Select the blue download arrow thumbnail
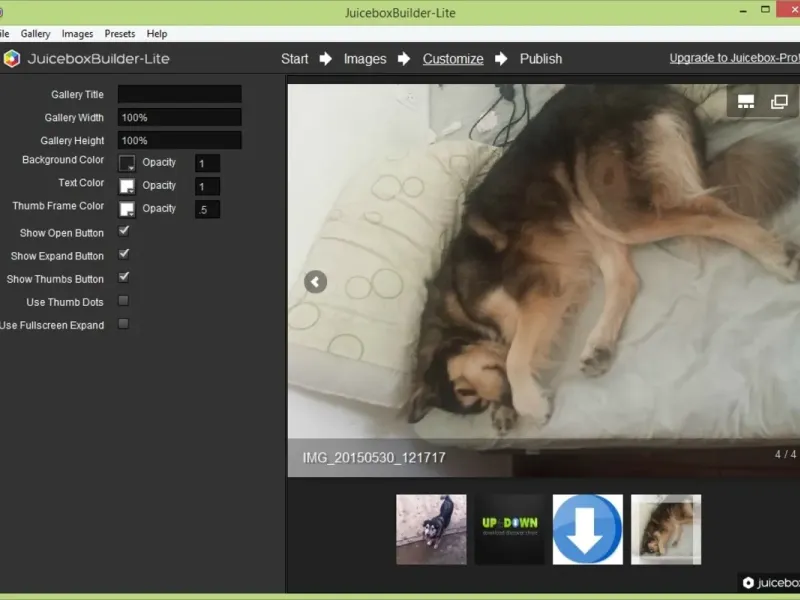Viewport: 800px width, 600px height. tap(588, 530)
